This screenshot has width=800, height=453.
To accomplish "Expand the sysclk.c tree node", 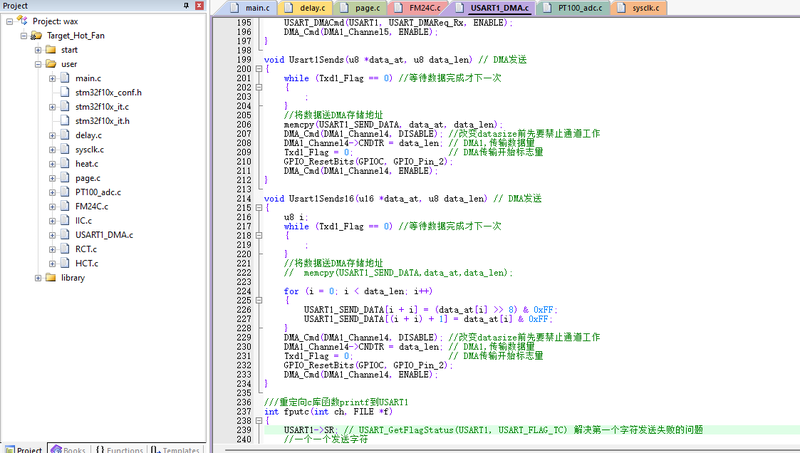I will click(52, 150).
